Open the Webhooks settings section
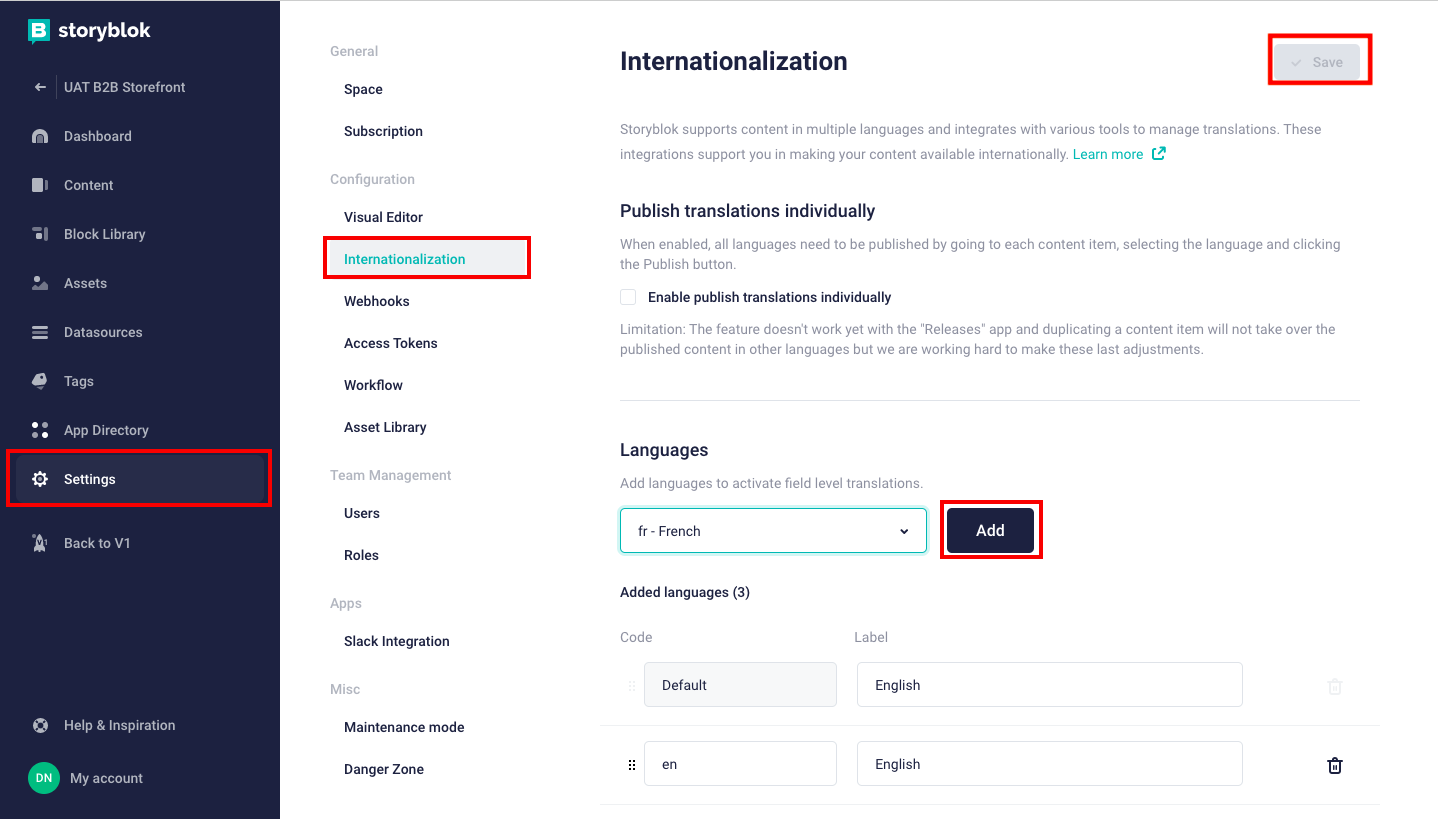The image size is (1438, 819). (x=377, y=301)
